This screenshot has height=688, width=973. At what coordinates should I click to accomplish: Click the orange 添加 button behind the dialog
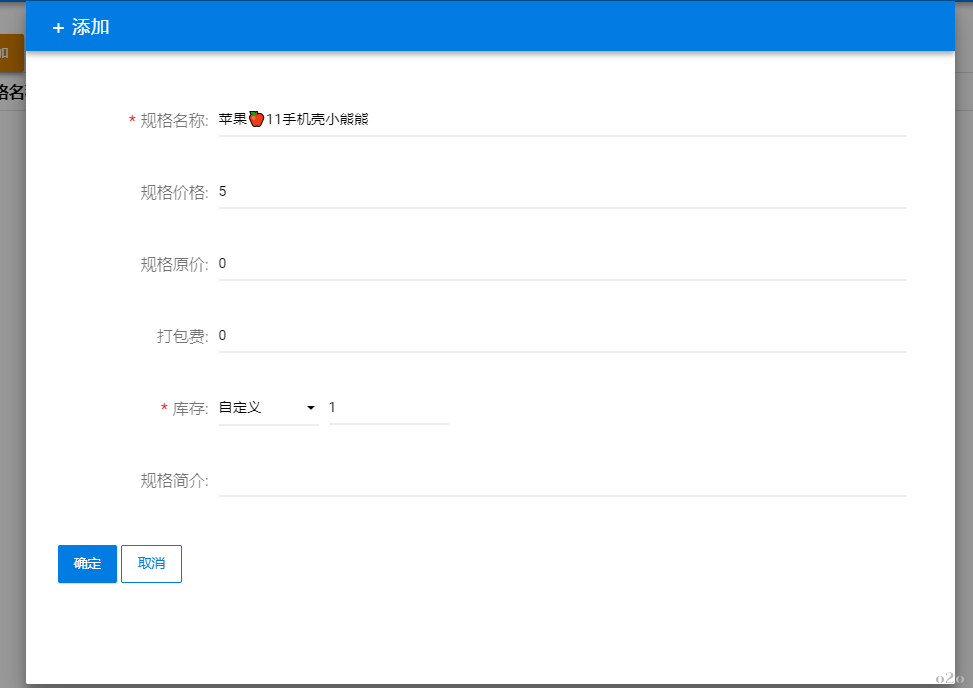coord(9,54)
